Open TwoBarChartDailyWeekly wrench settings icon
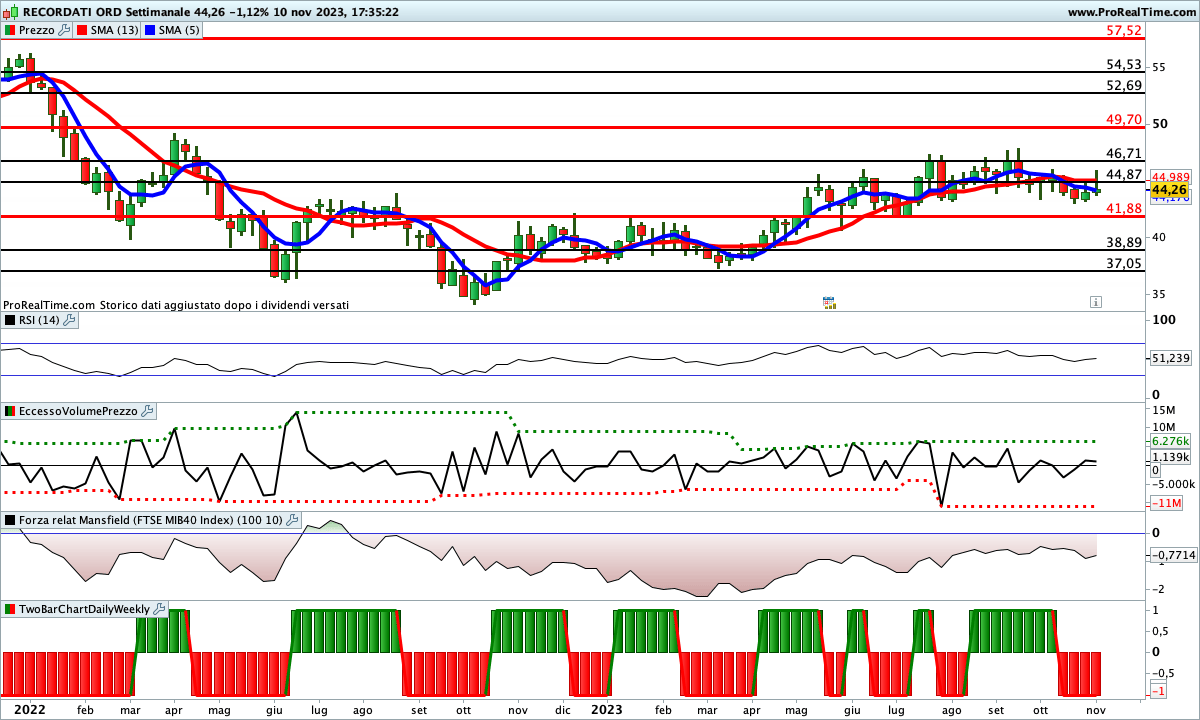The image size is (1200, 720). (x=160, y=609)
